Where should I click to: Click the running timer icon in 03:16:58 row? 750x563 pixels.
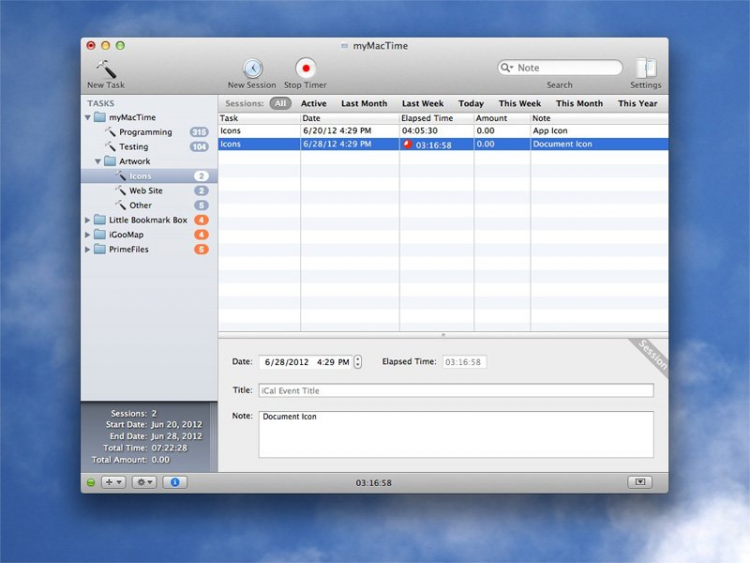click(408, 144)
